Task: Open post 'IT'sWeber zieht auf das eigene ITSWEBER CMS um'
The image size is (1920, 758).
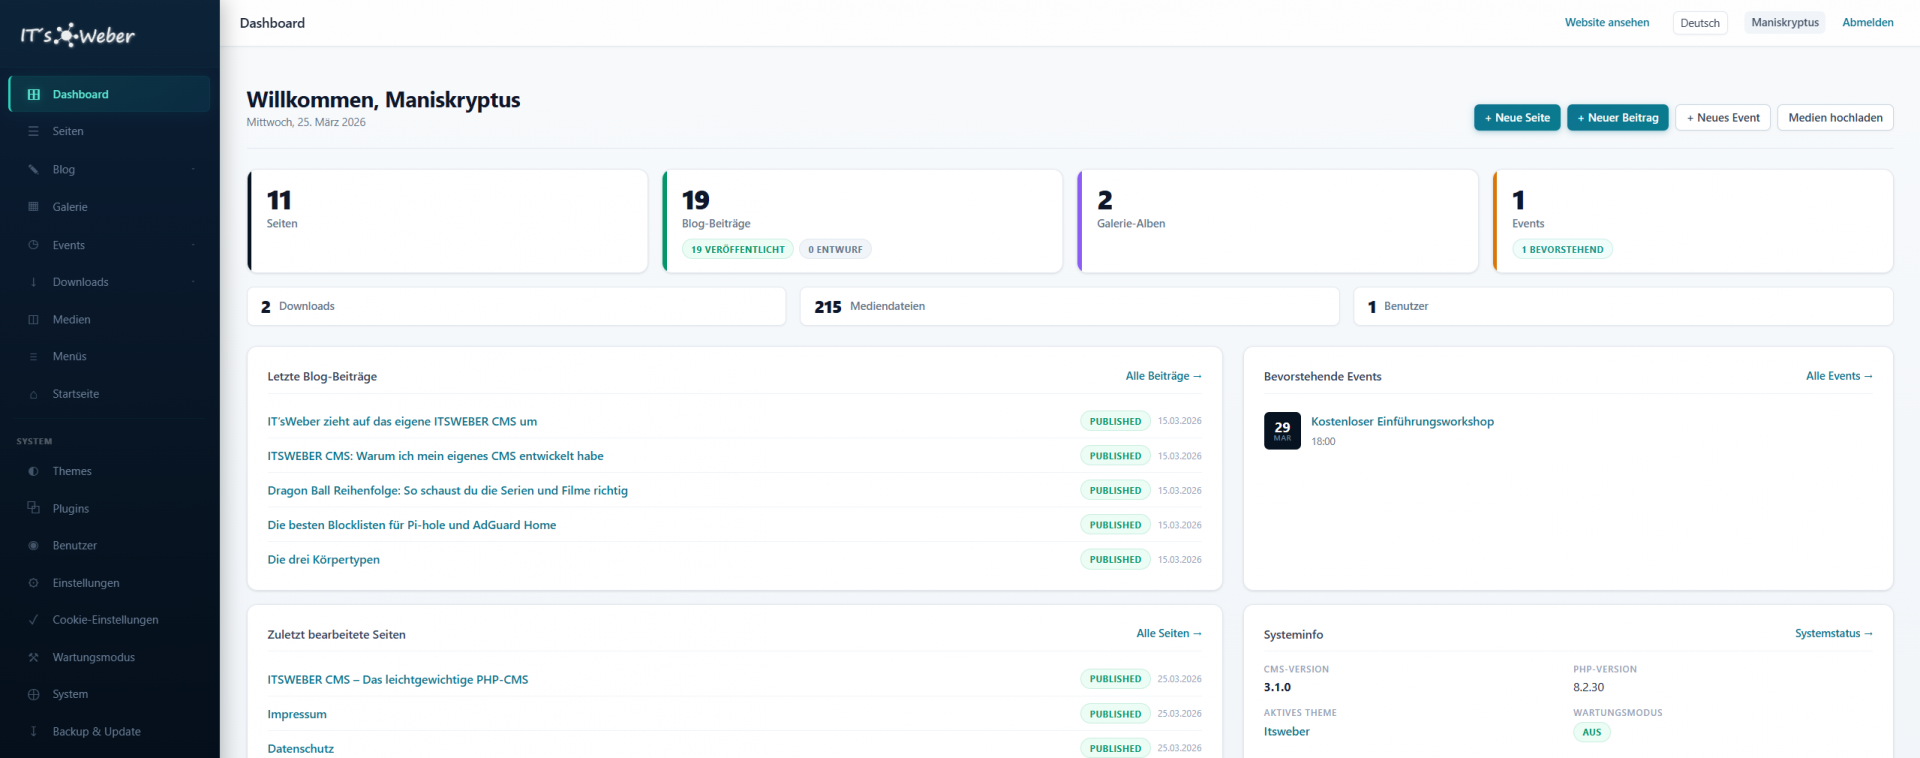Action: (x=402, y=421)
